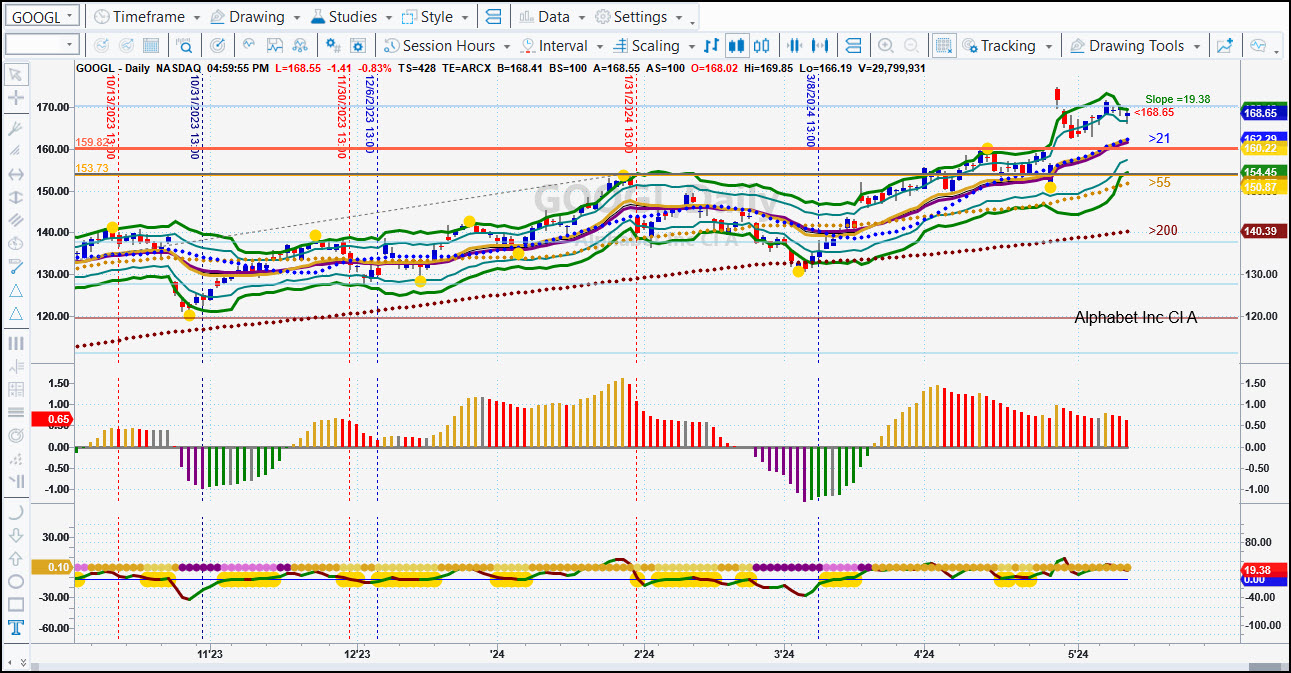
Task: Select the arc drawing tool
Action: coord(16,511)
